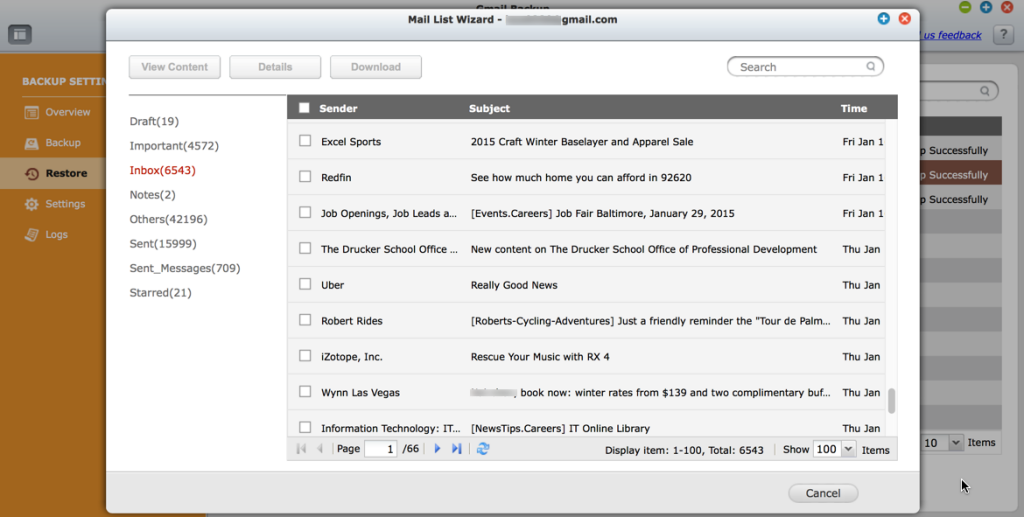This screenshot has height=517, width=1024.
Task: Click the Logs sidebar icon
Action: point(32,235)
